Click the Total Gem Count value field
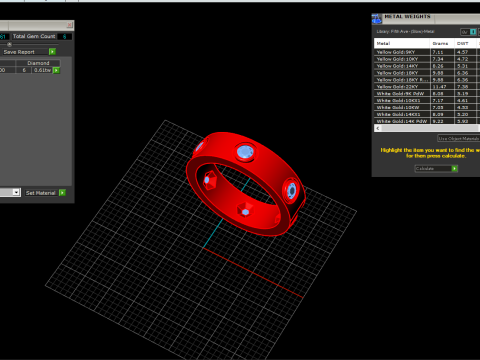The height and width of the screenshot is (360, 480). click(64, 36)
